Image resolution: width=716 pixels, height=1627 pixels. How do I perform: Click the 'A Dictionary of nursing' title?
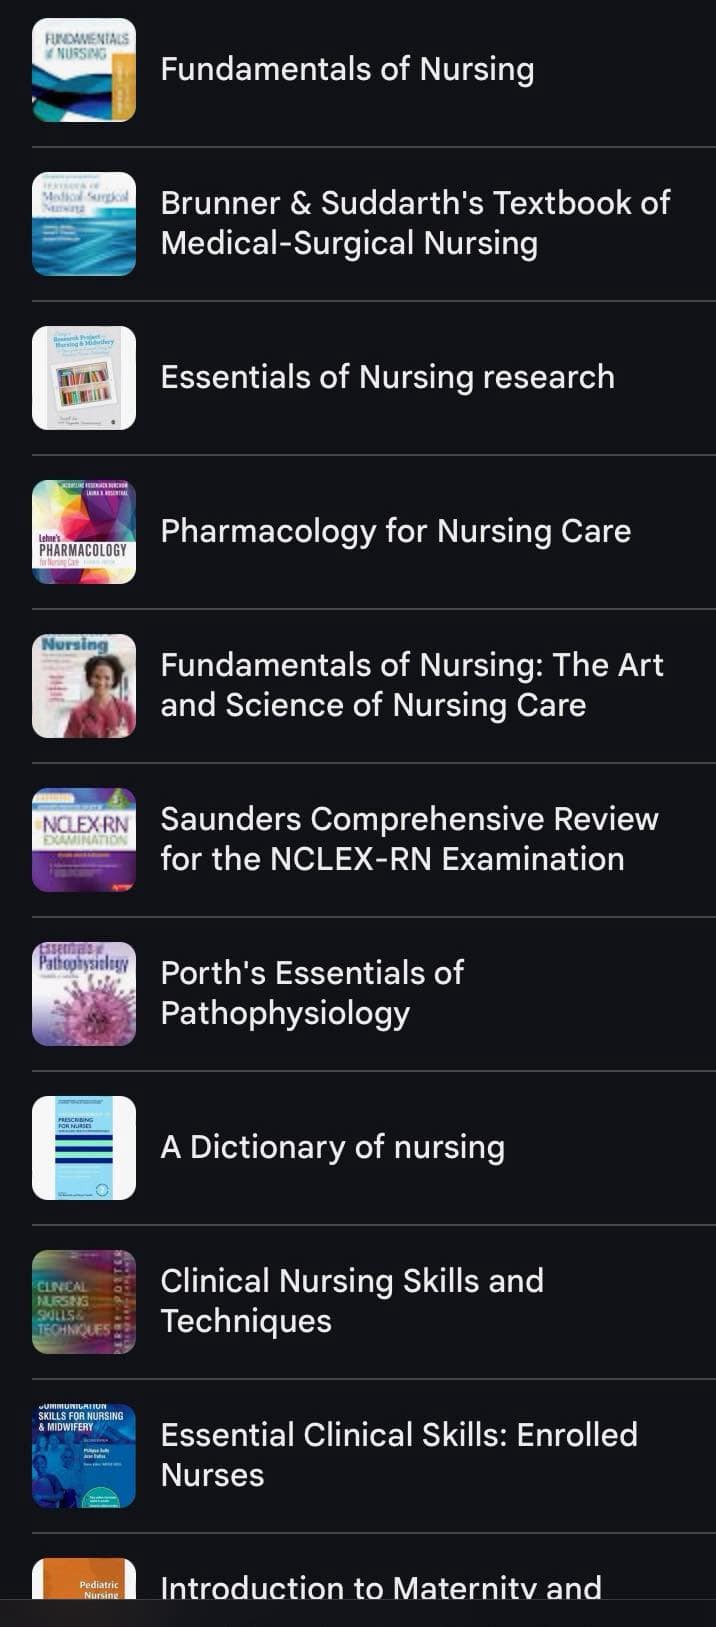332,1147
